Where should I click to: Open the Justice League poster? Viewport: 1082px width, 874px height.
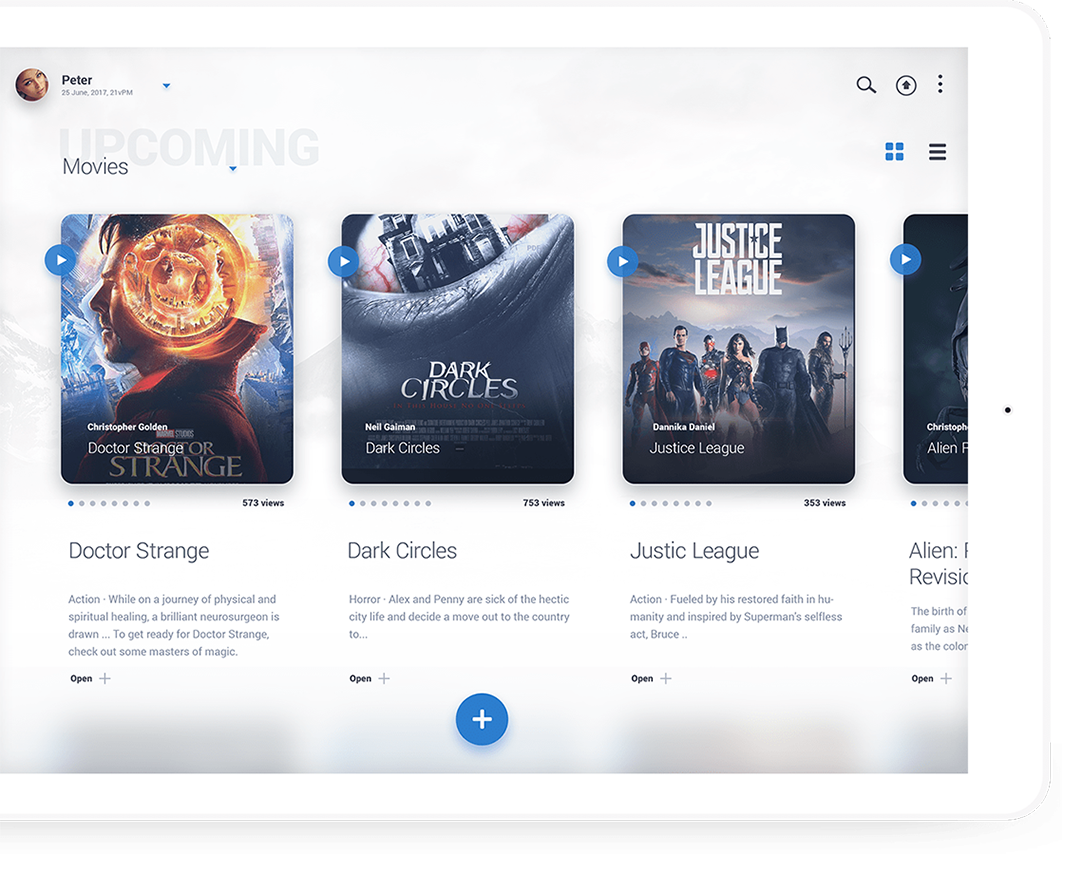[738, 348]
